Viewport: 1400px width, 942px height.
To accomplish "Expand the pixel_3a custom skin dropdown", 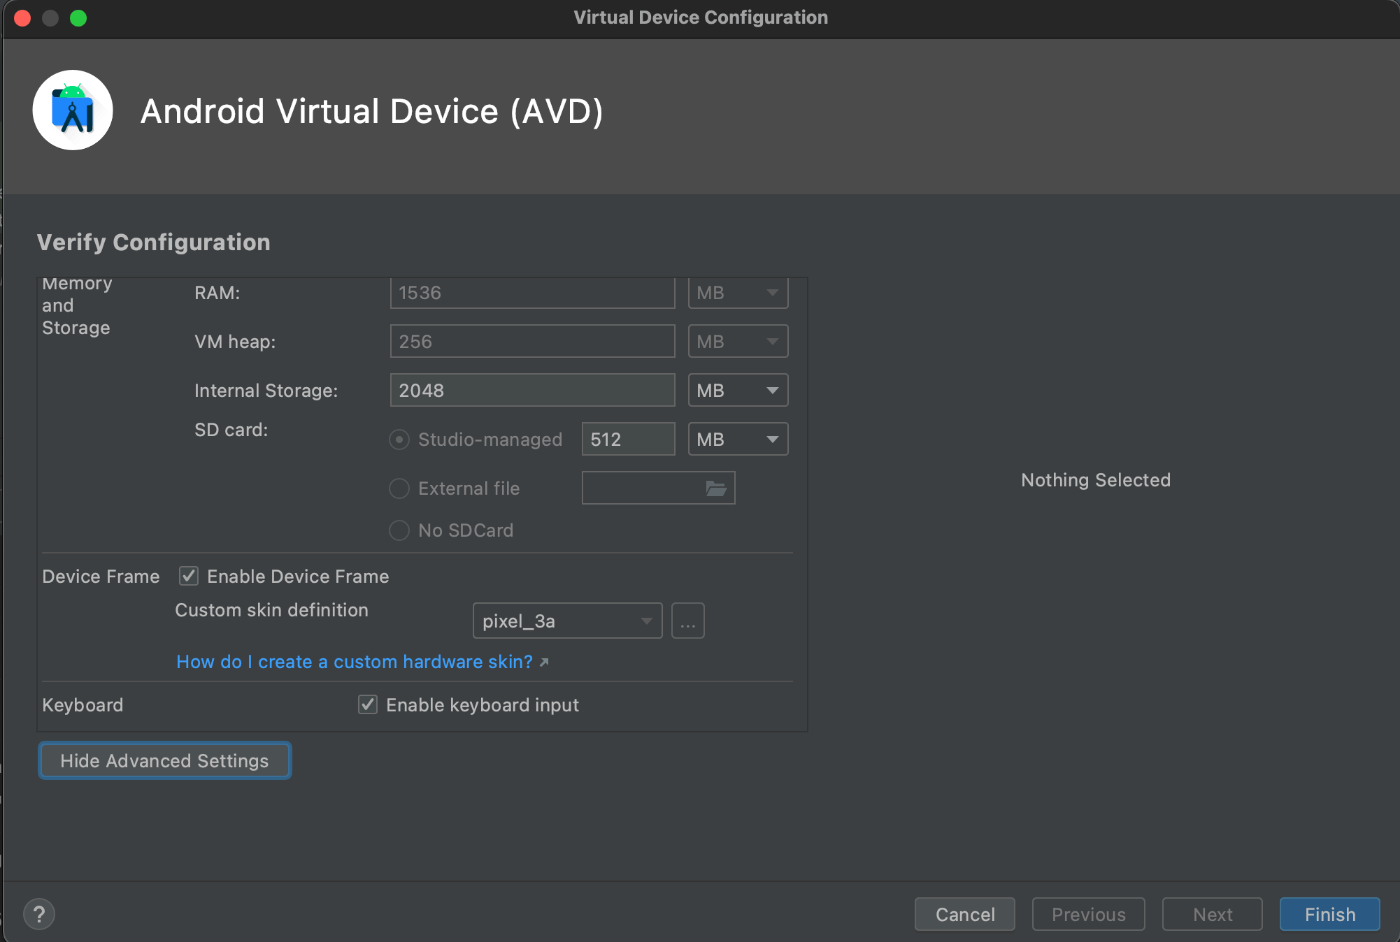I will coord(567,621).
